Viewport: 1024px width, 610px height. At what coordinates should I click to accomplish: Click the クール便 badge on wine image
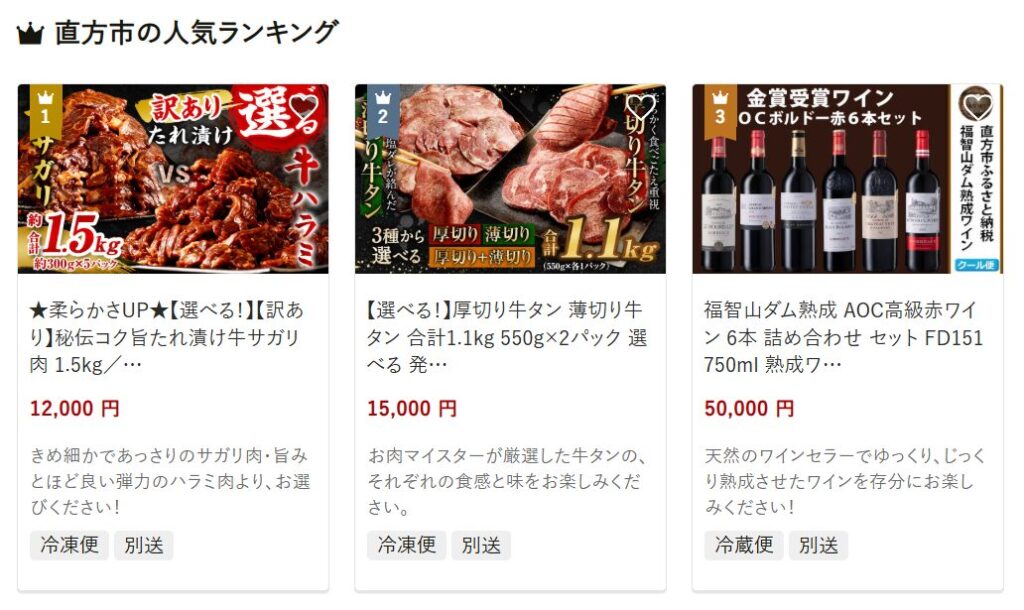(x=976, y=265)
